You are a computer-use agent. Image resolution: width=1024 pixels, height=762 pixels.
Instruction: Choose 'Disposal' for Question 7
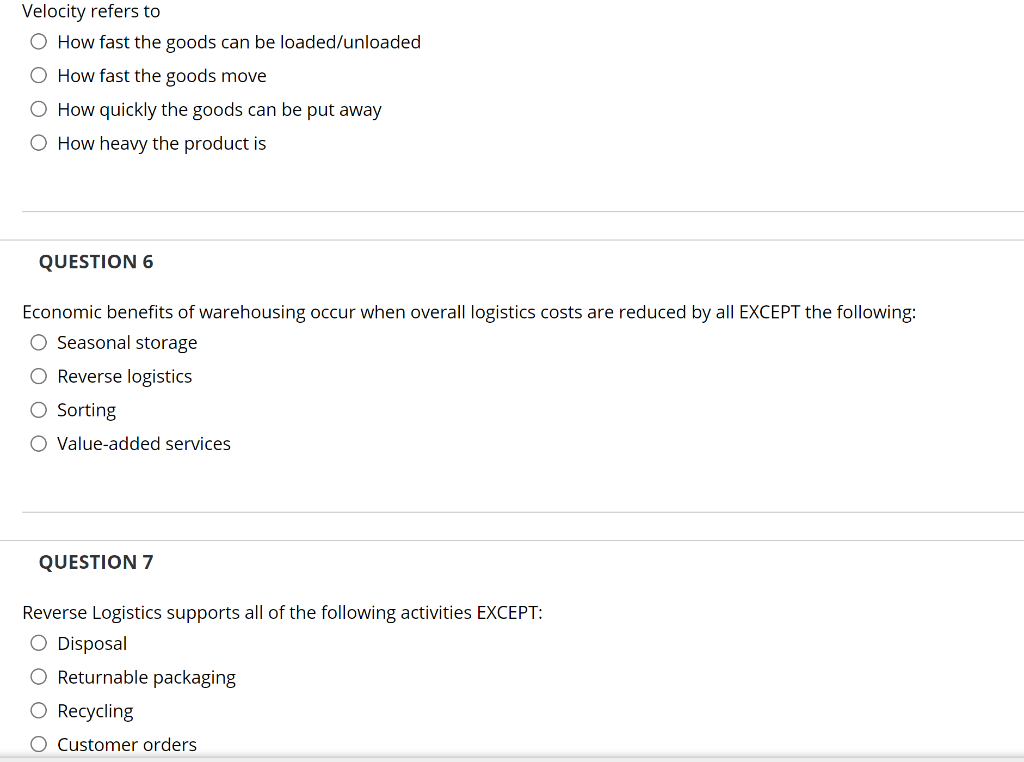[38, 644]
